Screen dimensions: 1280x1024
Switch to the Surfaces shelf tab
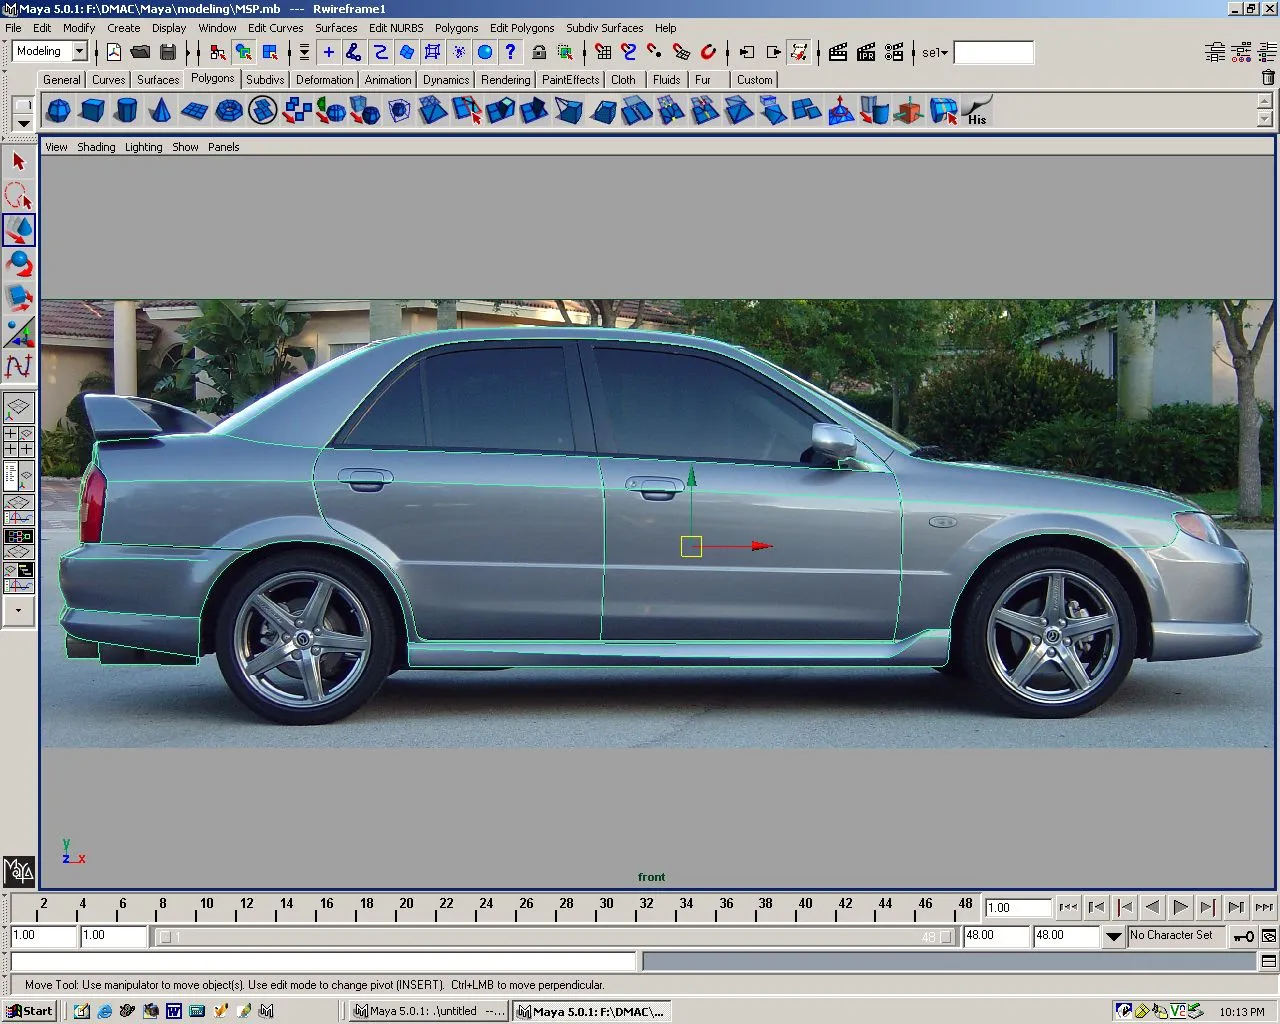pos(158,79)
